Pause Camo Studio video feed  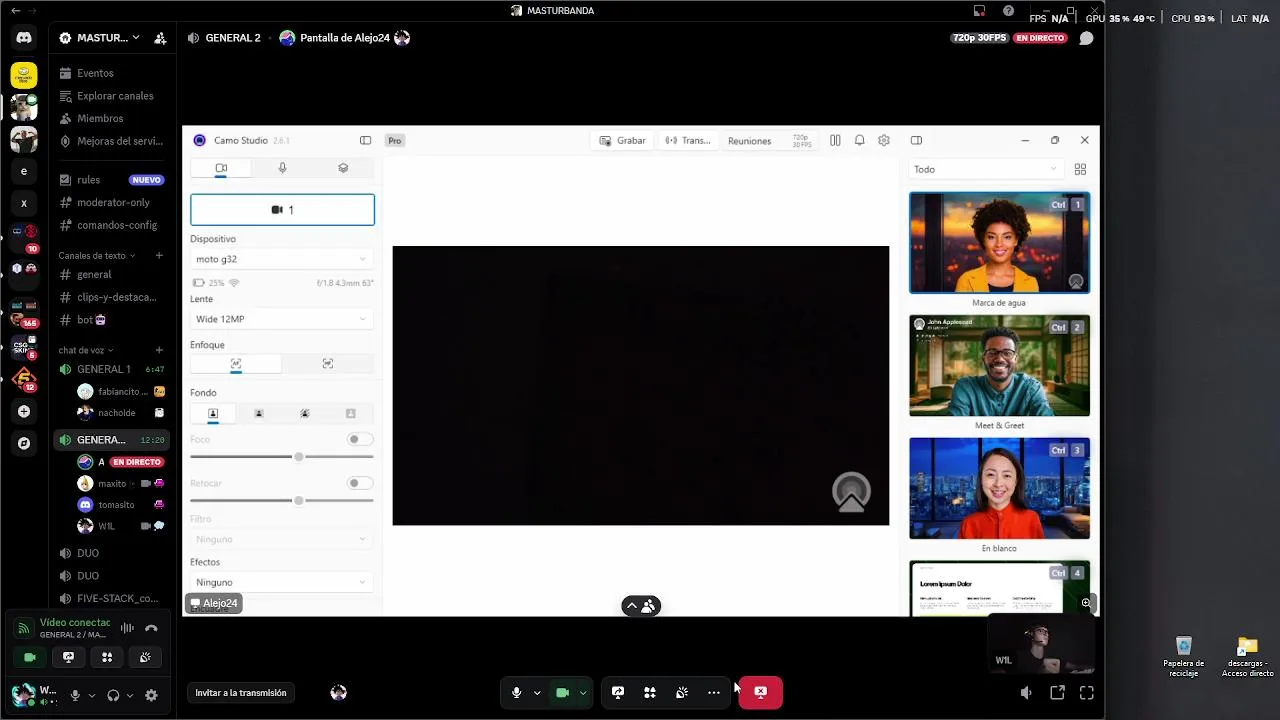point(835,140)
